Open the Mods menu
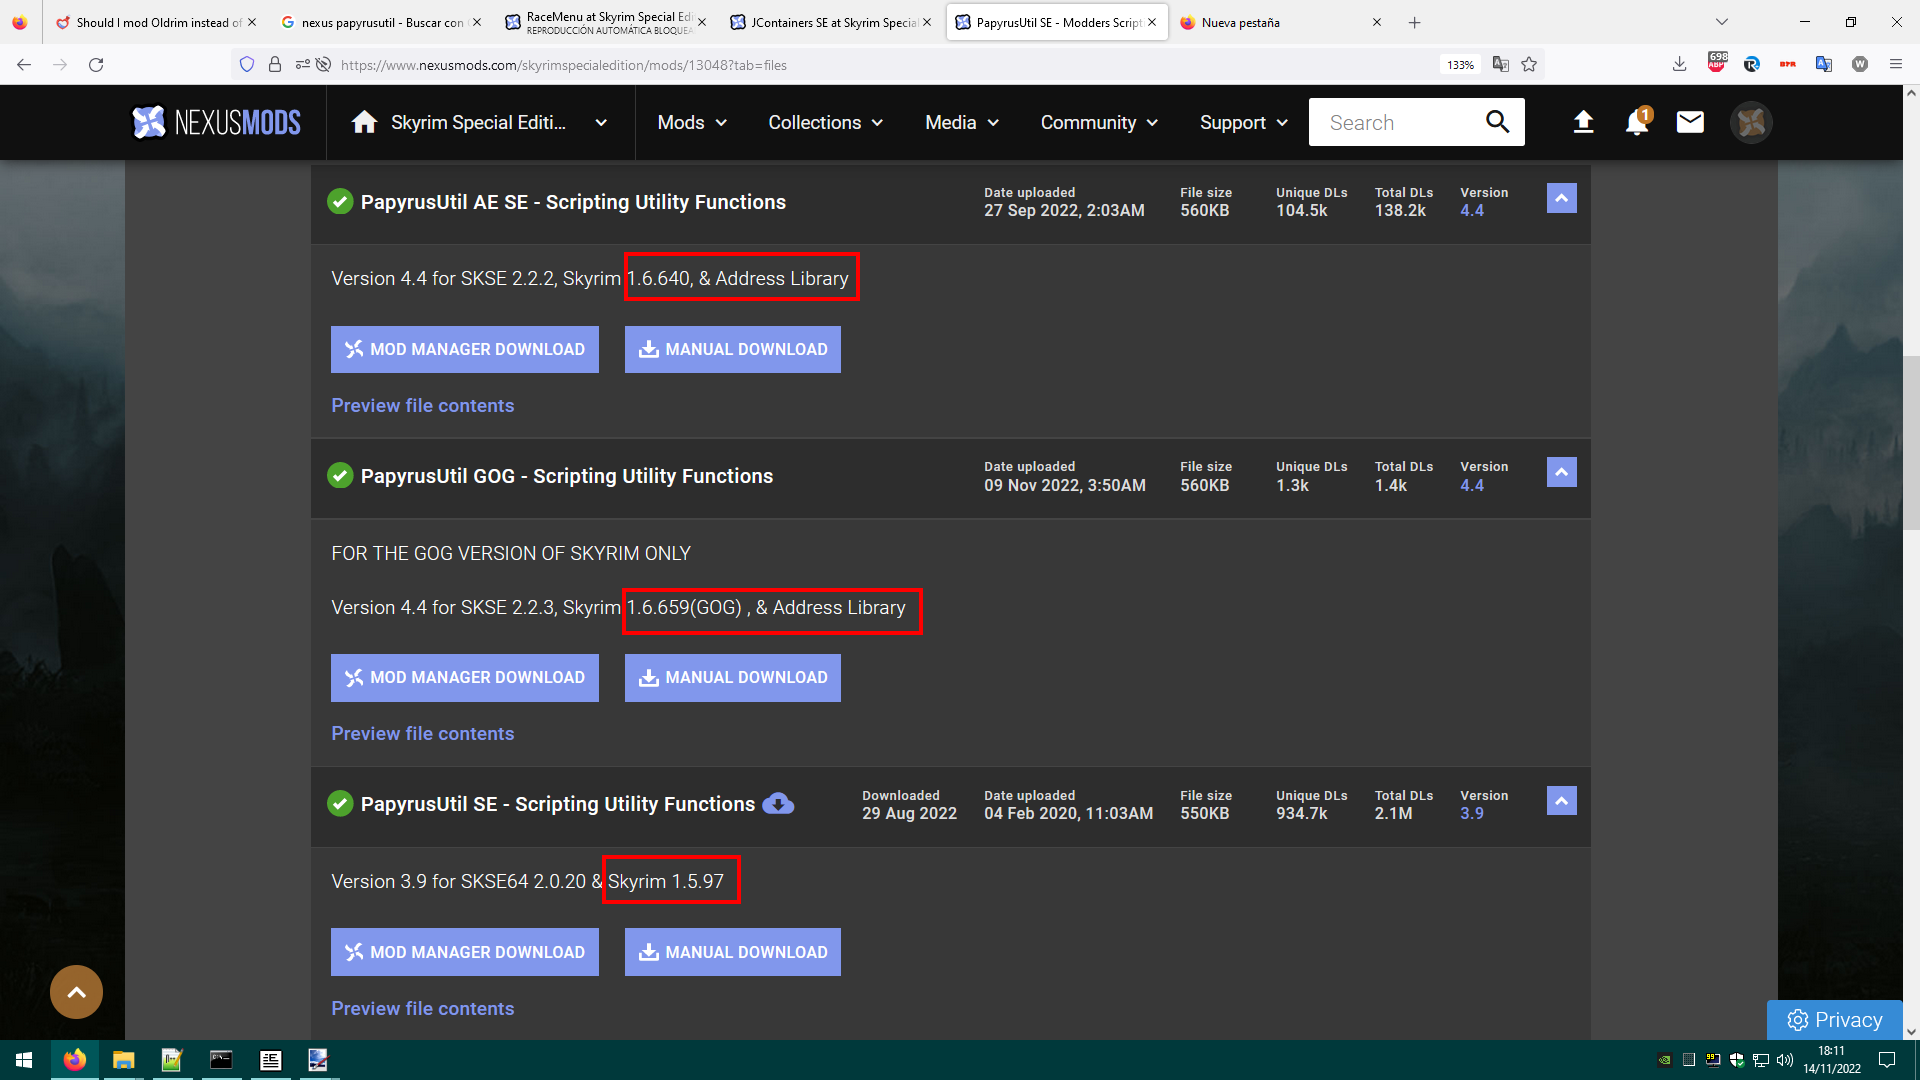This screenshot has height=1080, width=1920. click(692, 122)
